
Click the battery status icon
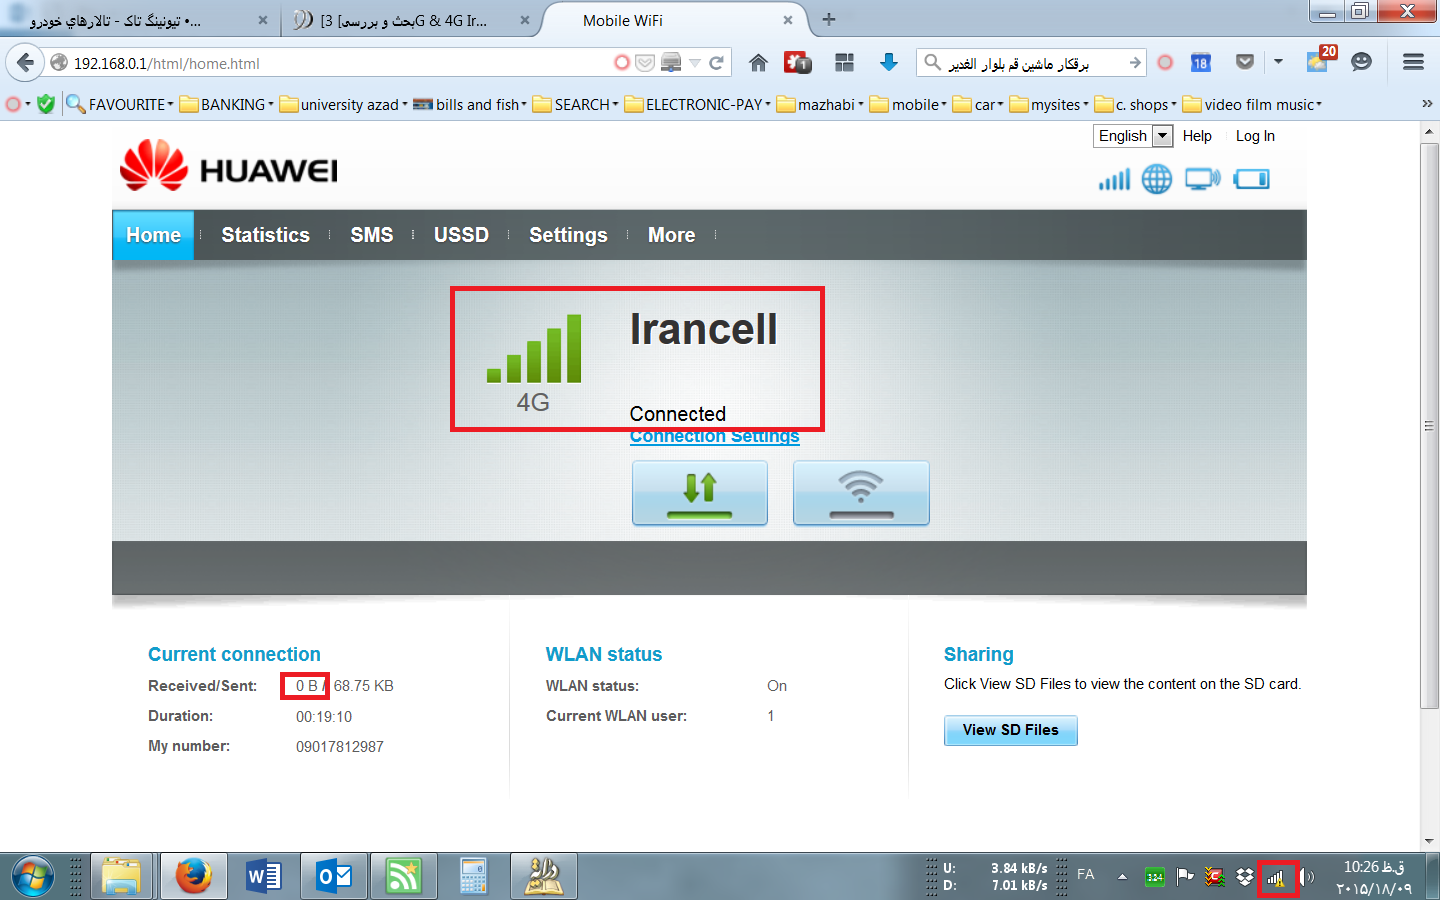1251,179
